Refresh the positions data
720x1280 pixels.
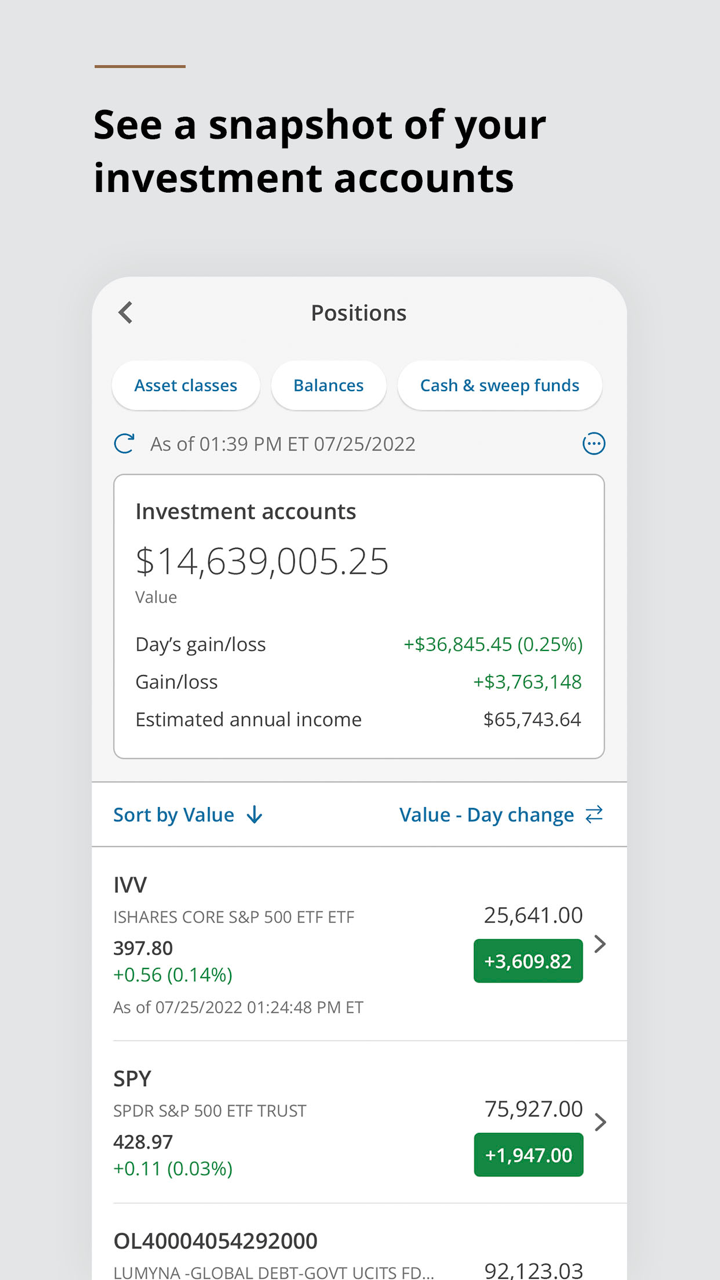coord(124,444)
